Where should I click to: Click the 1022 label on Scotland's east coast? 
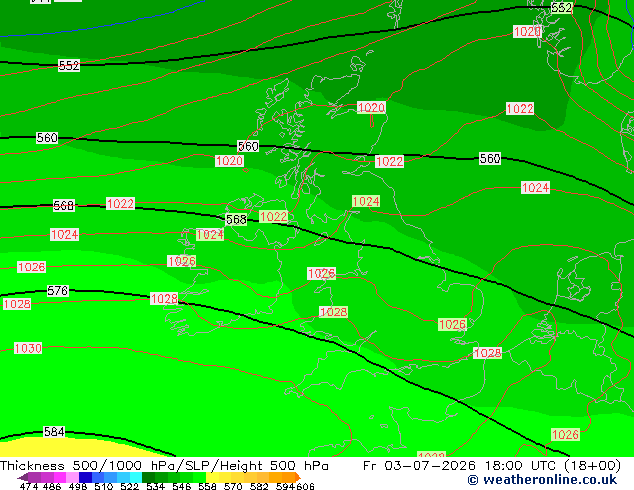point(389,162)
